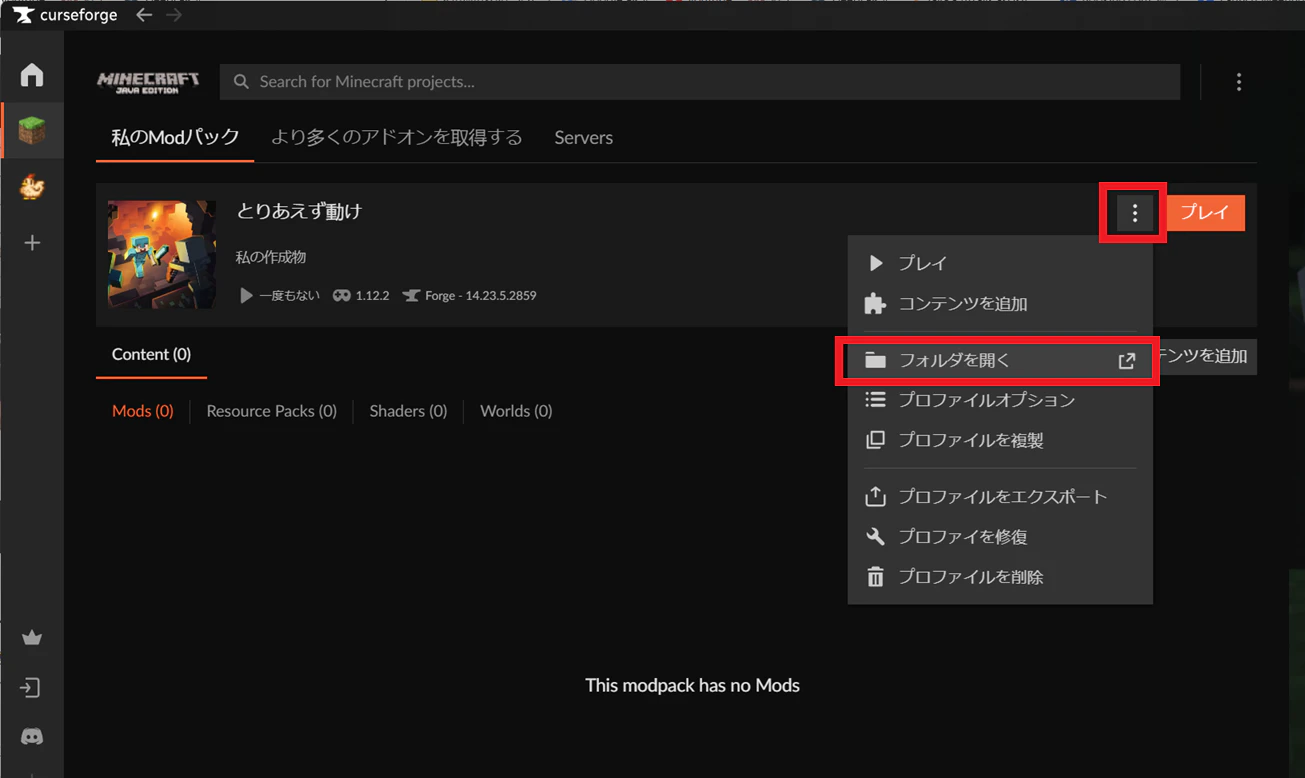Navigate forward with the right arrow
Image resolution: width=1305 pixels, height=778 pixels.
[x=174, y=15]
